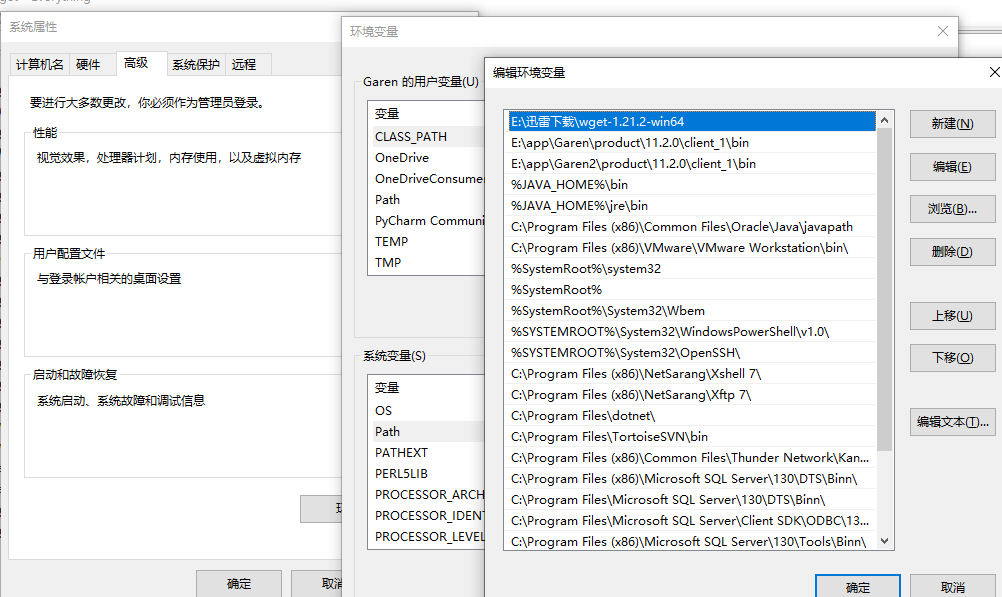Select %SystemRoot%\System32\Wbem entry
The height and width of the screenshot is (597, 1002).
(691, 311)
